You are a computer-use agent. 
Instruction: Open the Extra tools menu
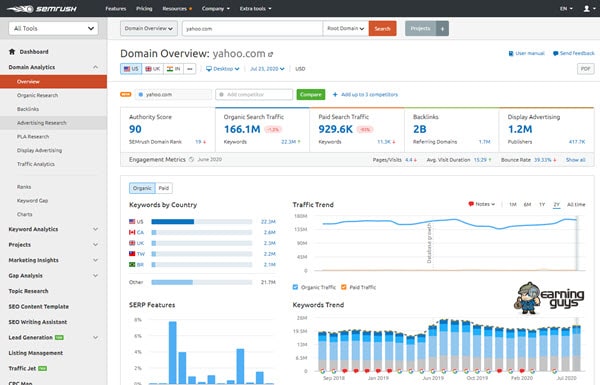coord(256,8)
